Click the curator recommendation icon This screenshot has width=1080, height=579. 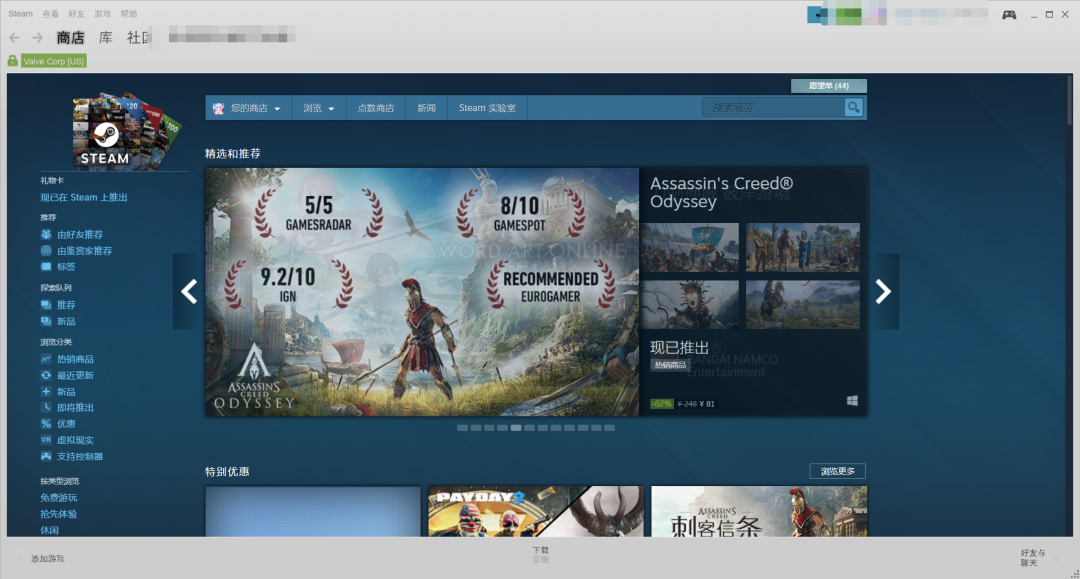tap(46, 251)
